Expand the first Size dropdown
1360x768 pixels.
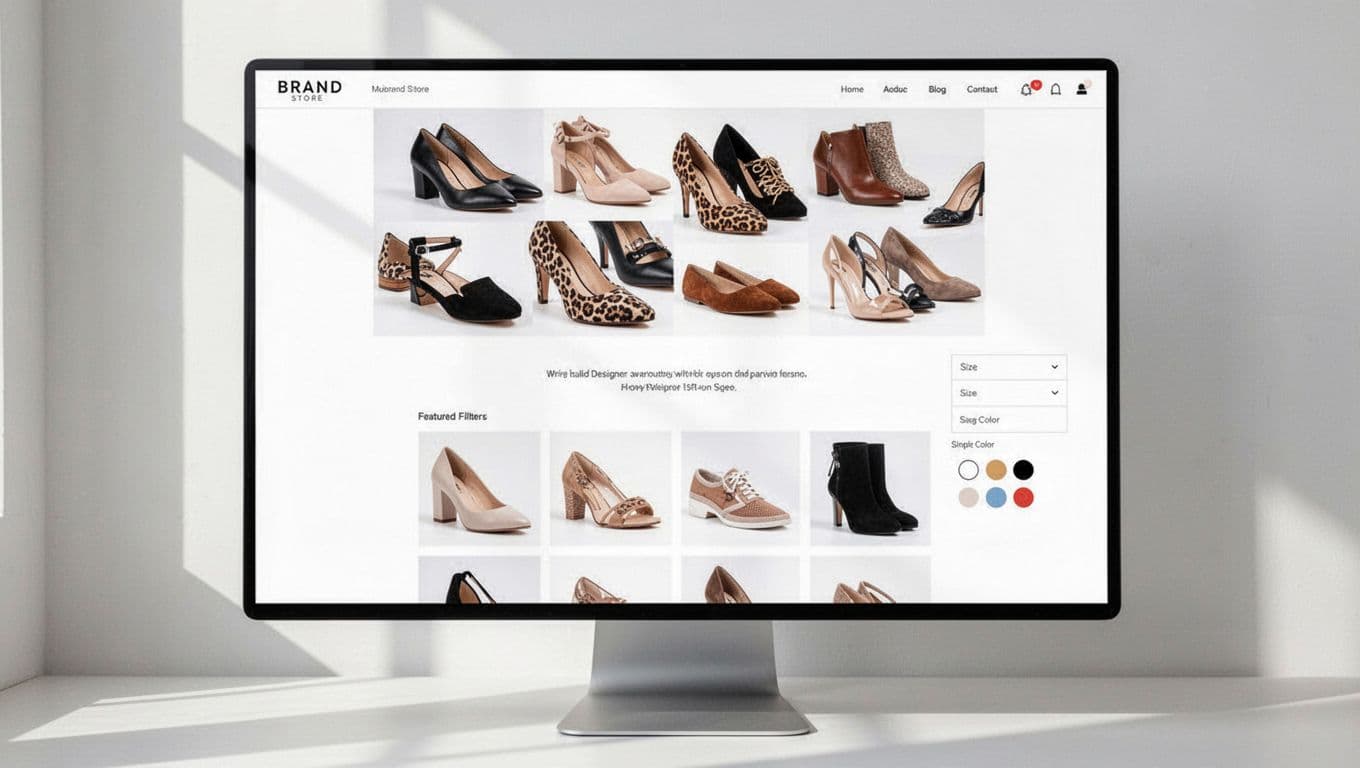coord(1008,366)
